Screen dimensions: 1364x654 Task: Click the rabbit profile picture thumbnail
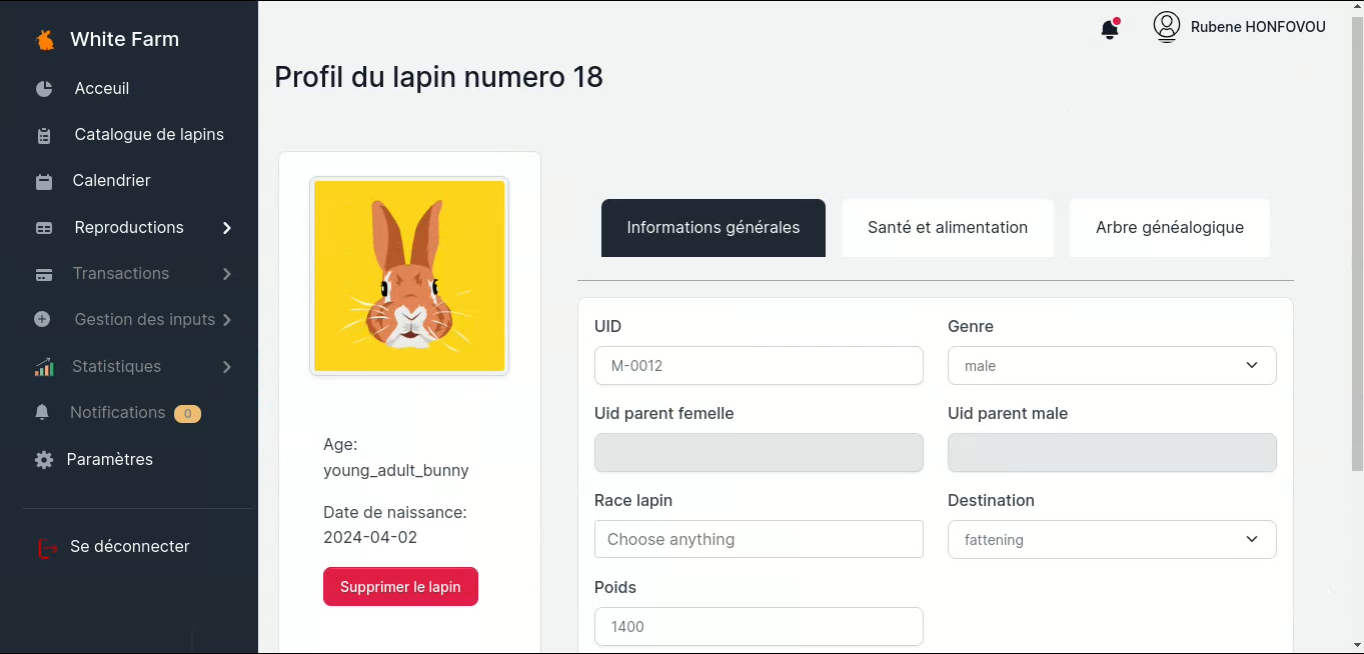(409, 276)
